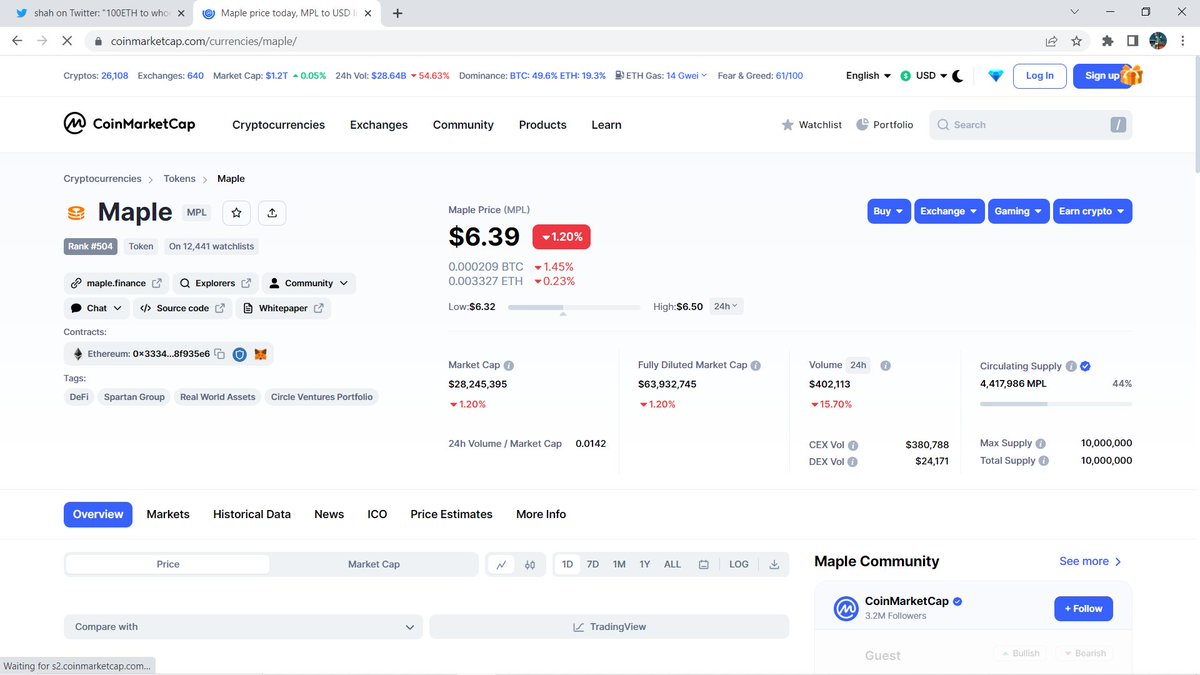Click the Fully Diluted Market Cap info icon
1200x675 pixels.
755,366
